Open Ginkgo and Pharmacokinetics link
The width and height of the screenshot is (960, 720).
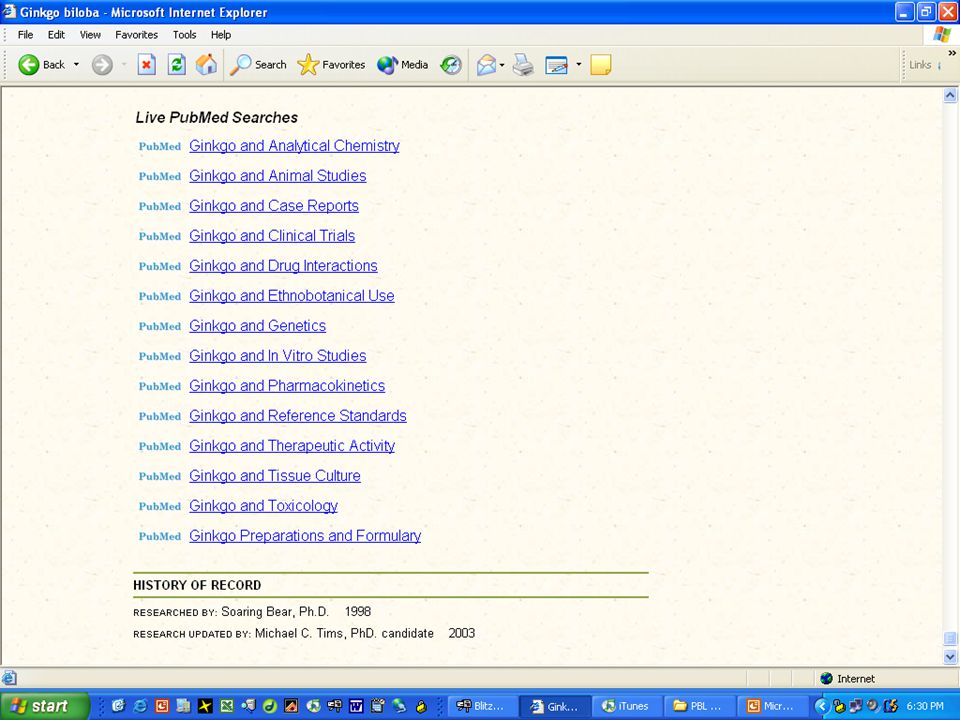287,386
